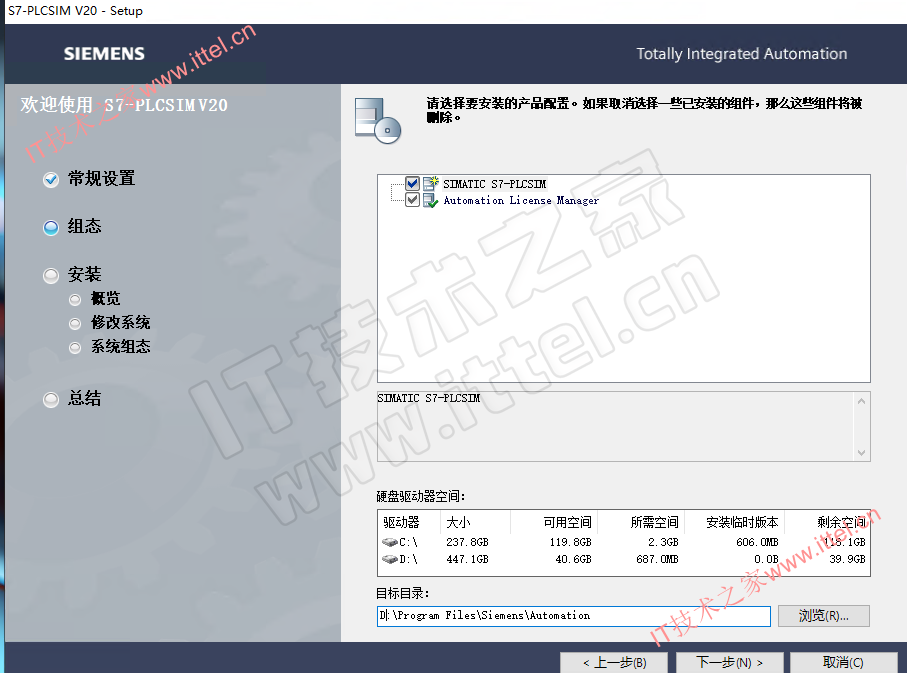Select the 组态 step indicator
Screen dimensions: 907x673
pyautogui.click(x=51, y=227)
